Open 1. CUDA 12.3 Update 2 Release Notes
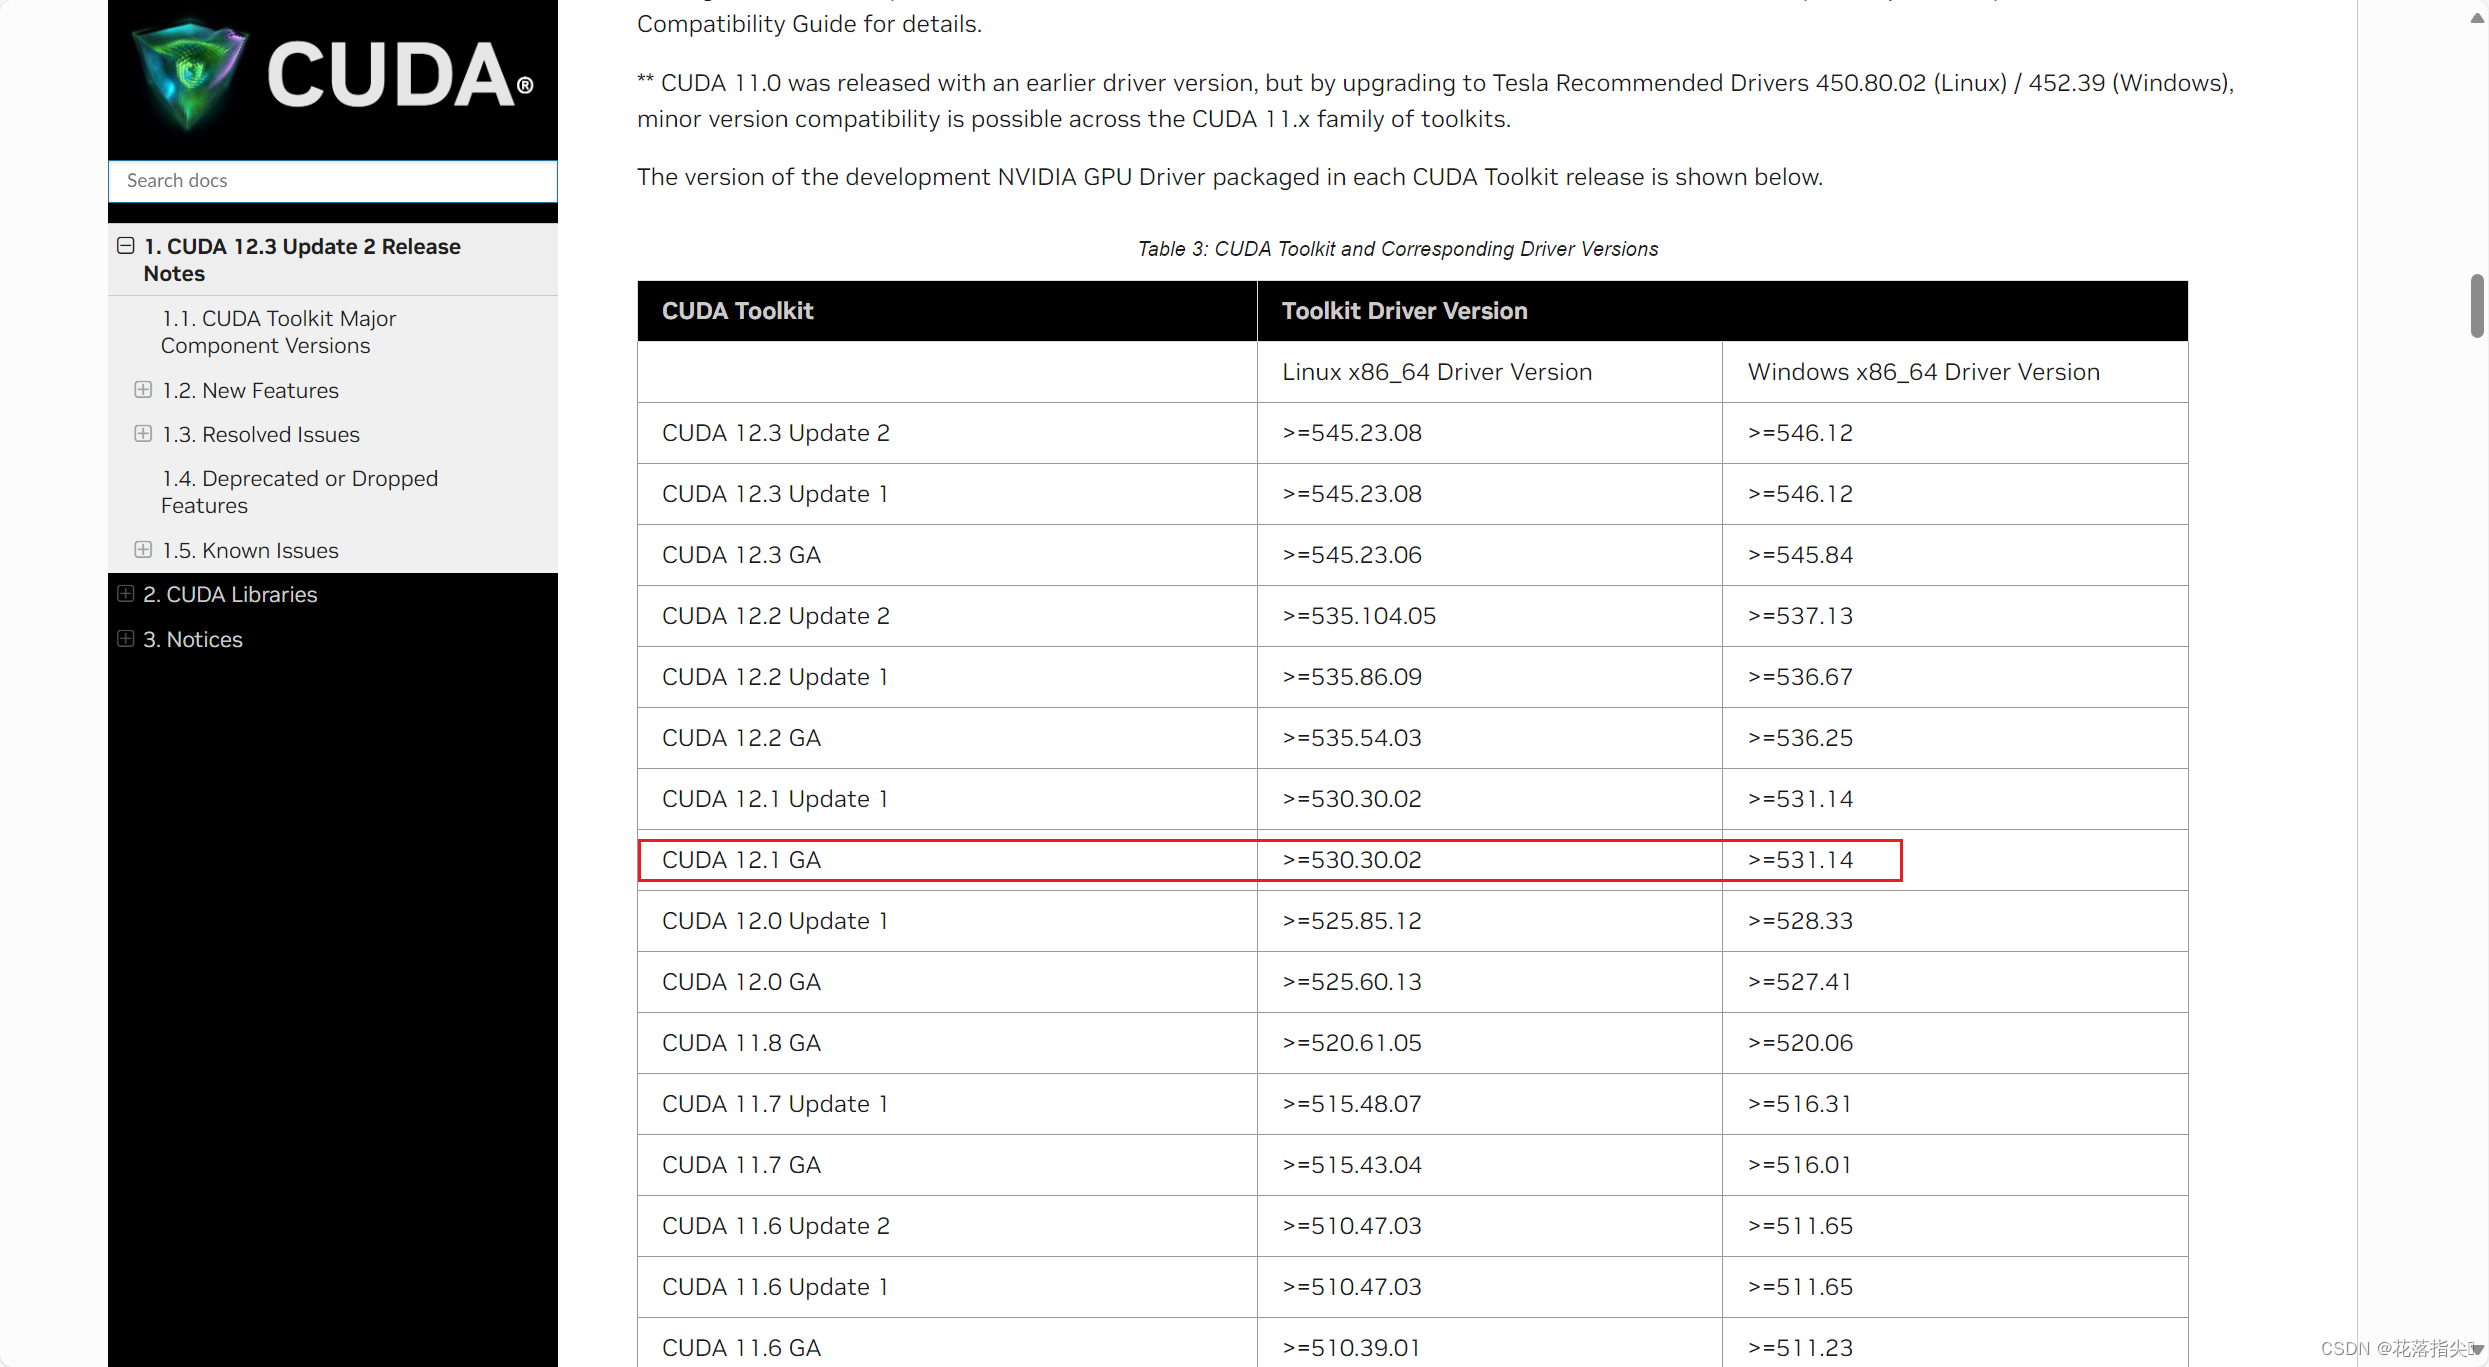Screen dimensions: 2489x1367 point(302,260)
